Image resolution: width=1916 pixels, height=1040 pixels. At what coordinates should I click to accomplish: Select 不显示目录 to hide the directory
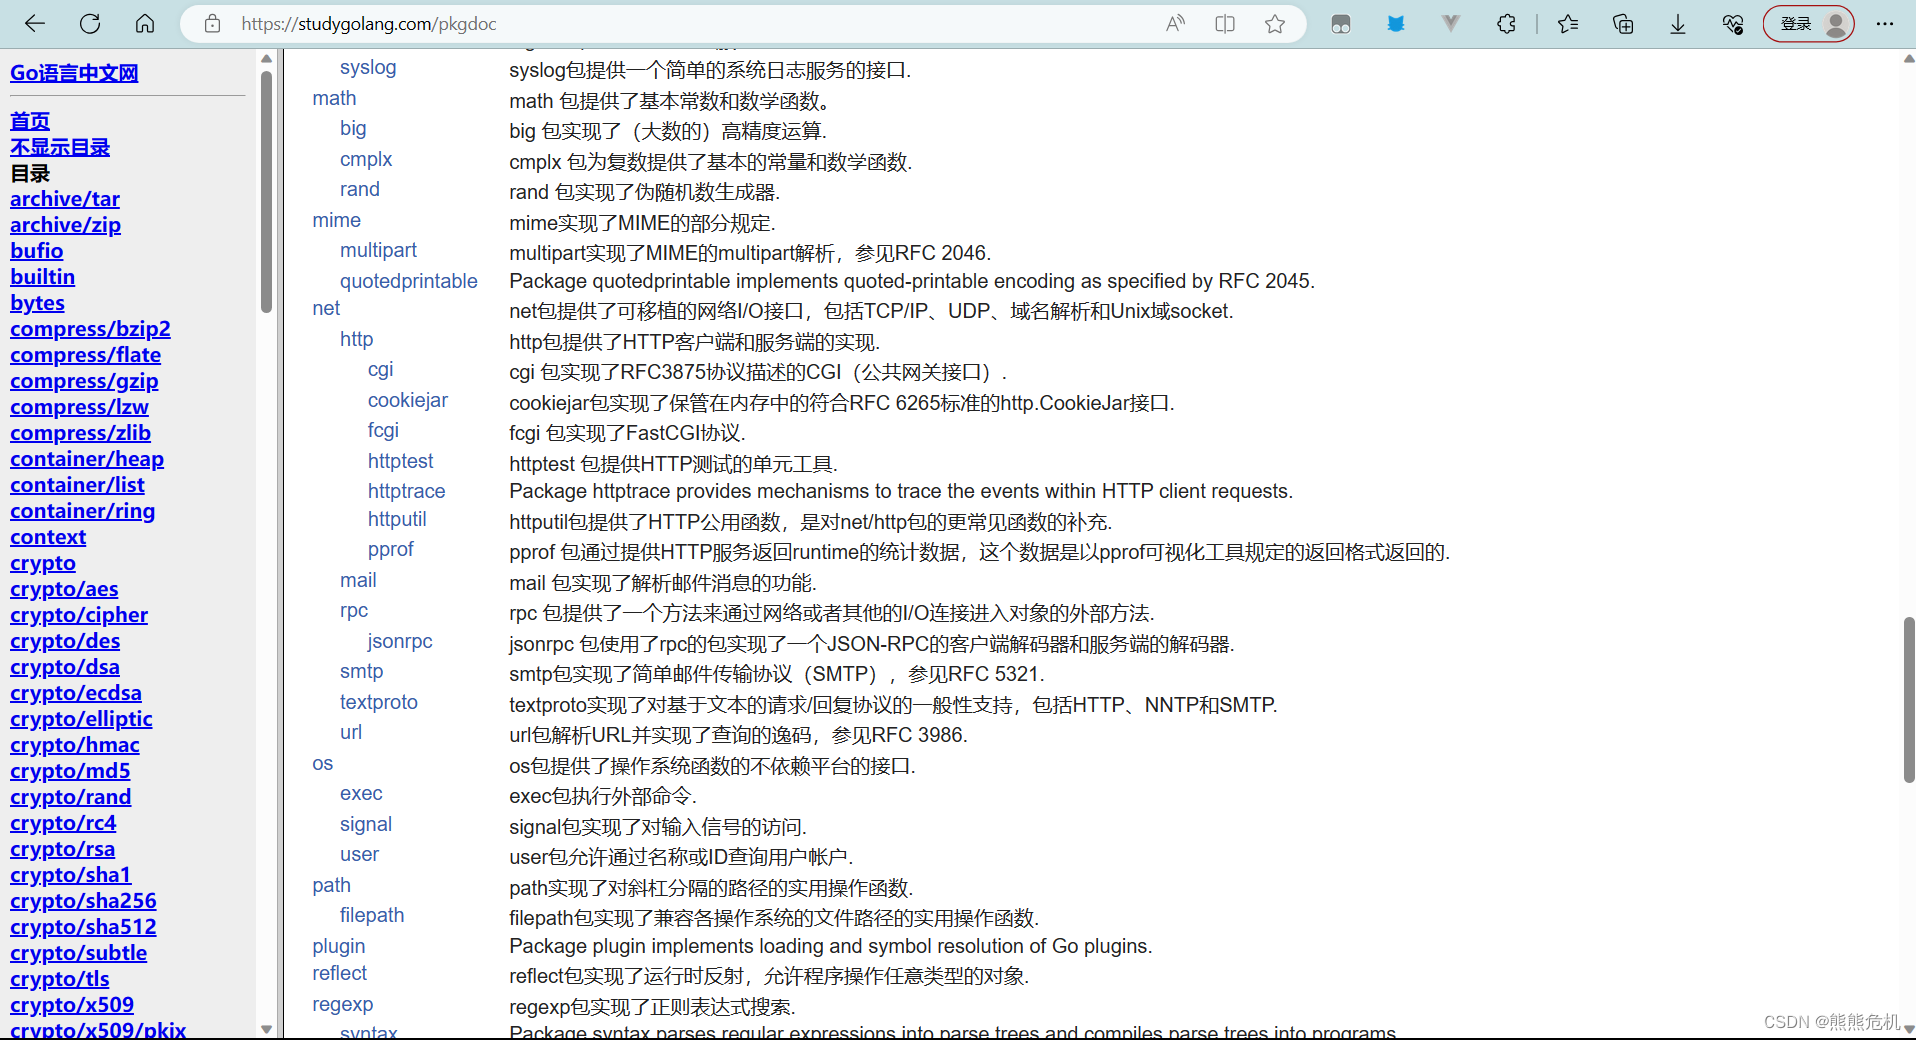tap(59, 147)
